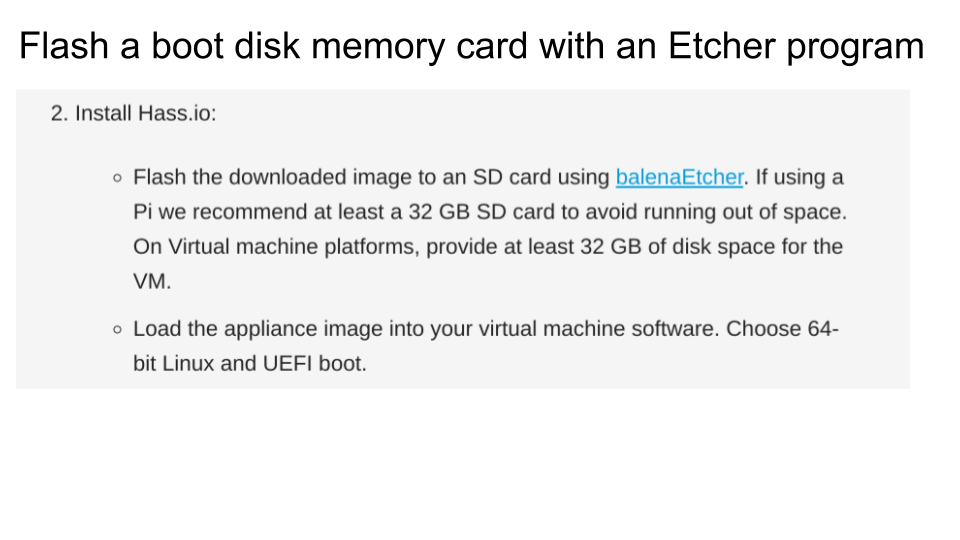Click the bullet marker before "Flash the downloaded image"
This screenshot has height=540, width=960.
[118, 178]
